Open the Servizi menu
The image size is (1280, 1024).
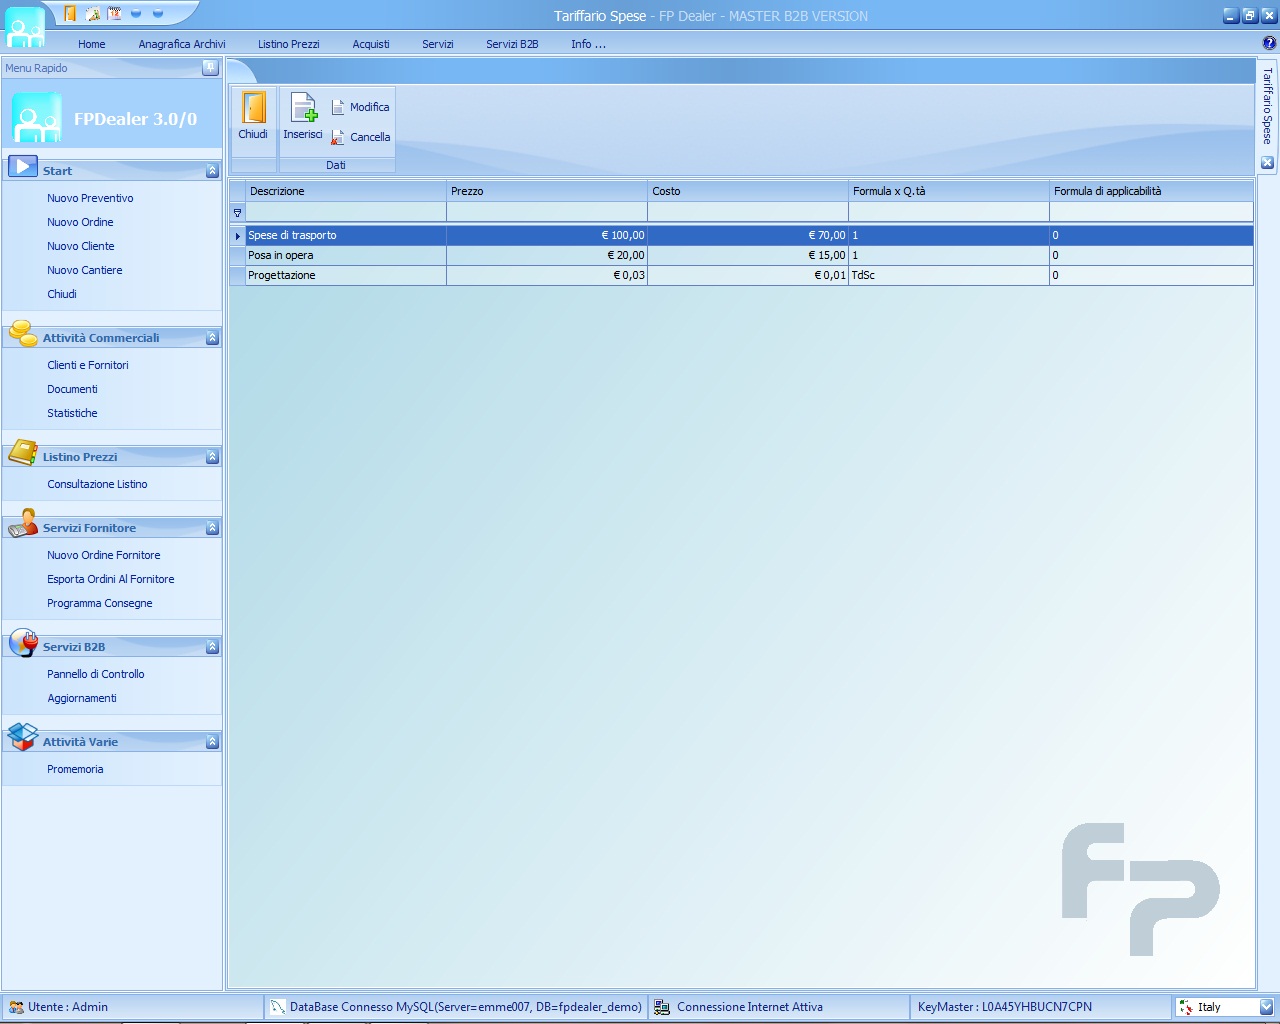tap(438, 44)
